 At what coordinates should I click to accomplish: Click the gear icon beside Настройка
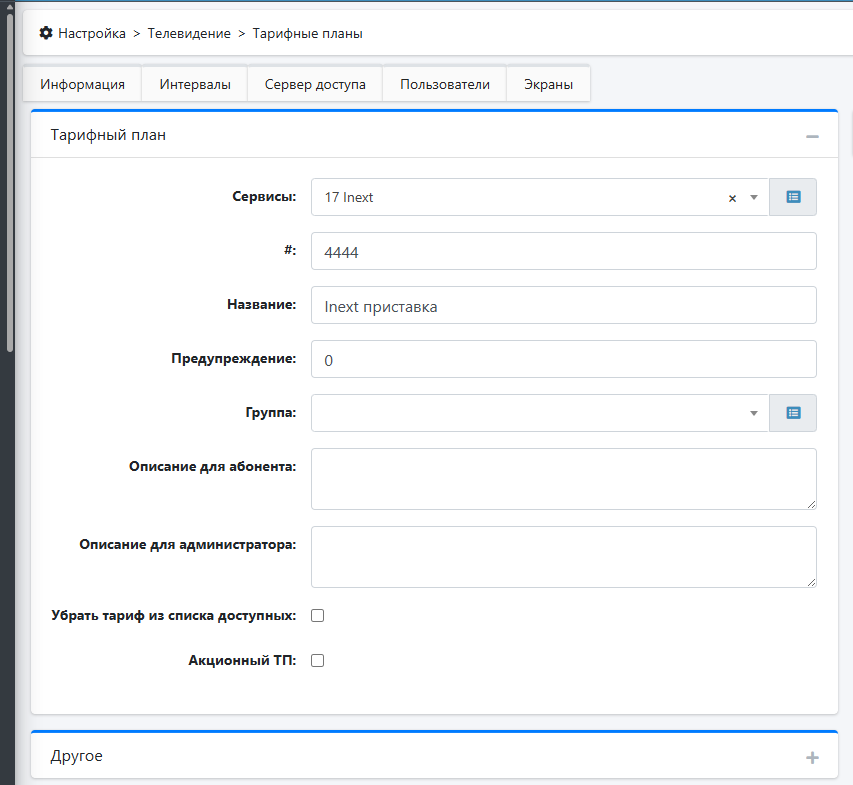pos(45,33)
